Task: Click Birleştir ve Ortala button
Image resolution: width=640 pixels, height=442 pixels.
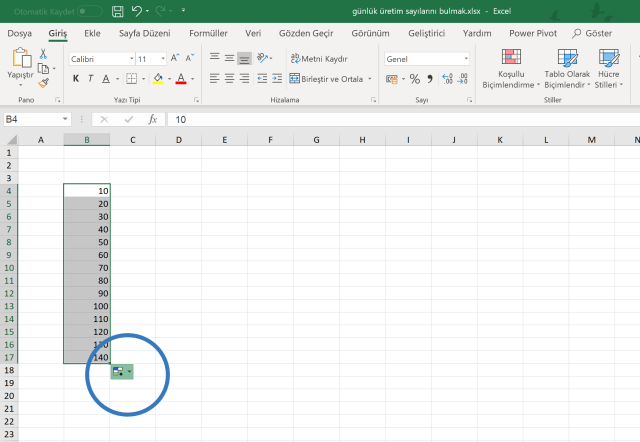Action: 324,78
